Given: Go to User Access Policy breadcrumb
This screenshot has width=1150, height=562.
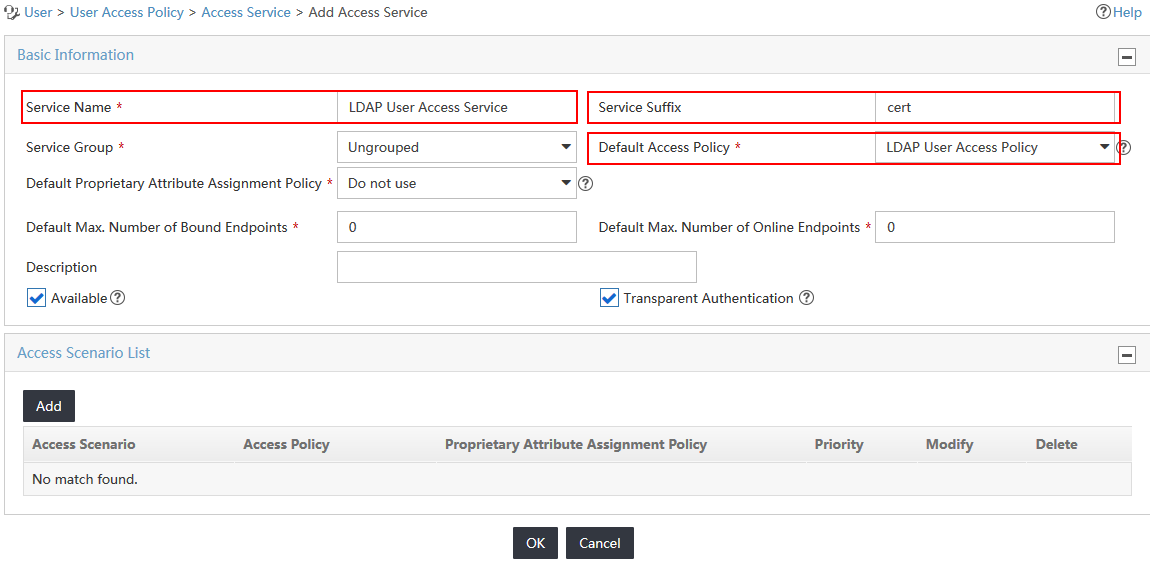Looking at the screenshot, I should tap(127, 12).
